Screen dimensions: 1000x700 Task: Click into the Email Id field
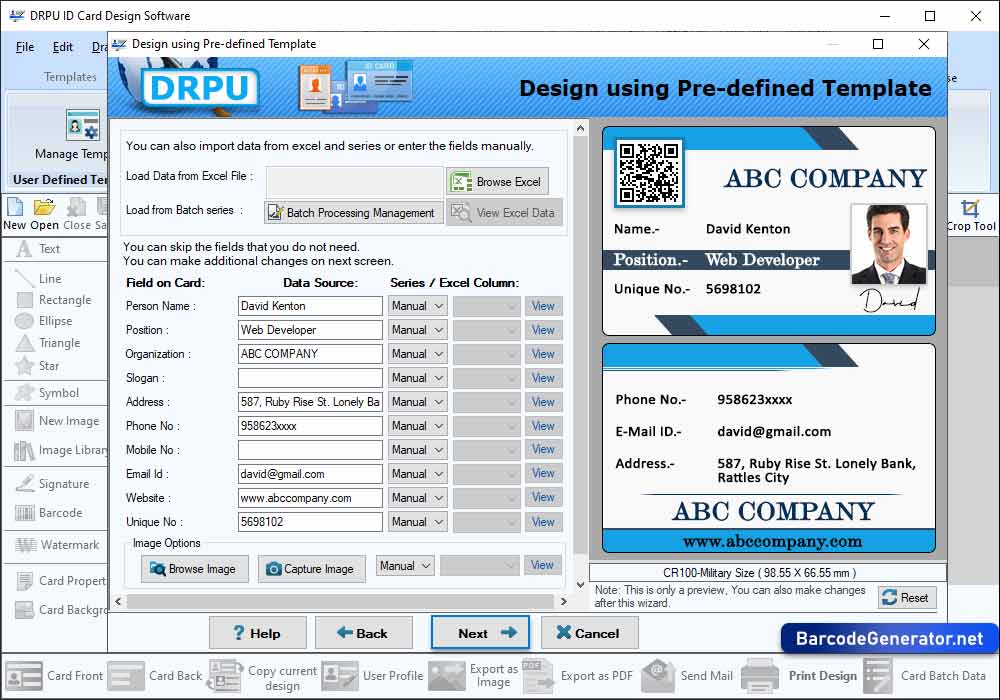[310, 474]
